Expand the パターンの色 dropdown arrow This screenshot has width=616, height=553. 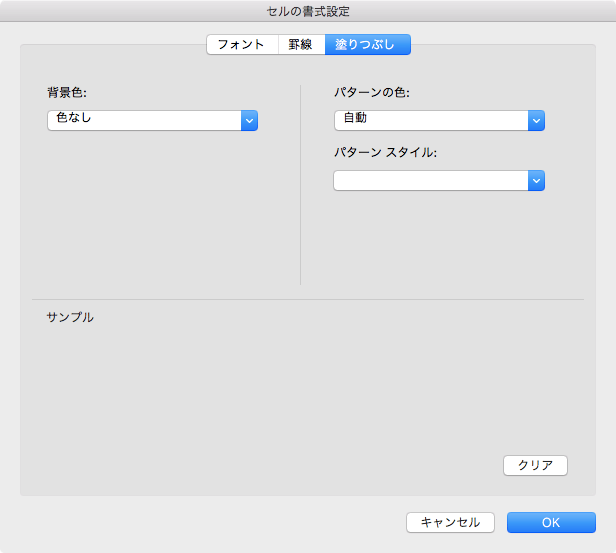click(x=536, y=121)
